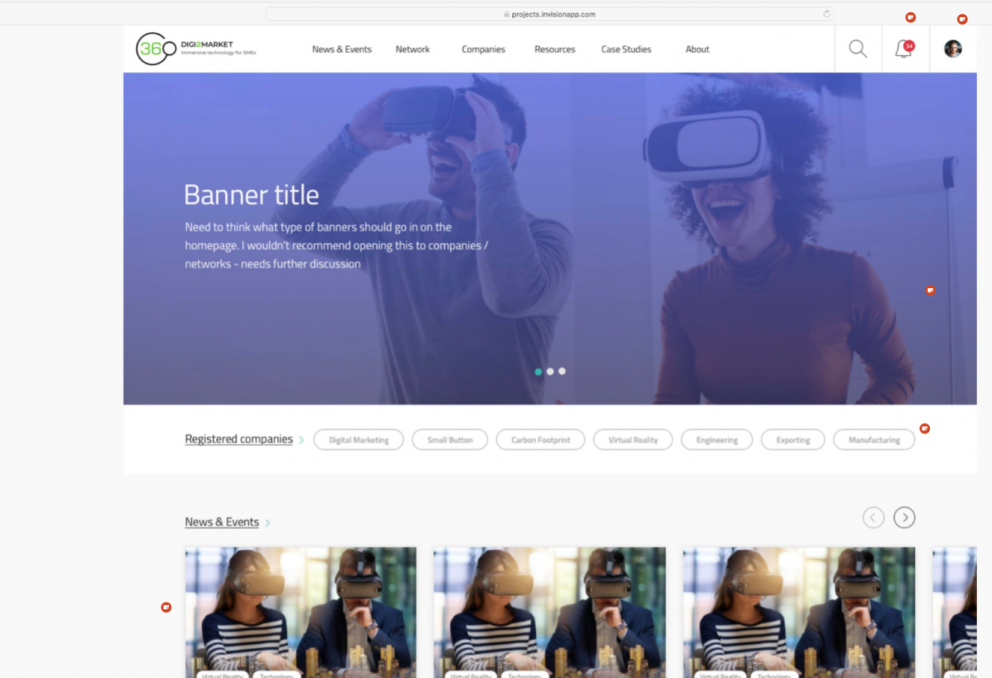Go to previous News & Events slide
The height and width of the screenshot is (678, 992).
873,517
